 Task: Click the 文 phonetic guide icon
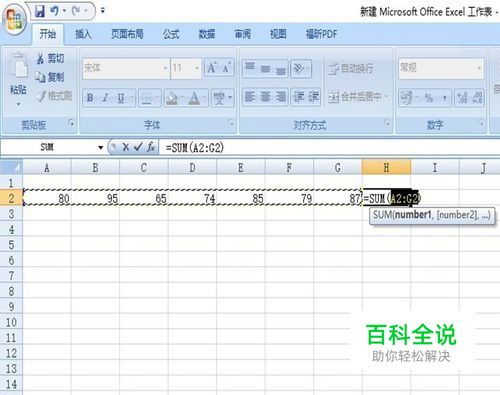click(219, 98)
